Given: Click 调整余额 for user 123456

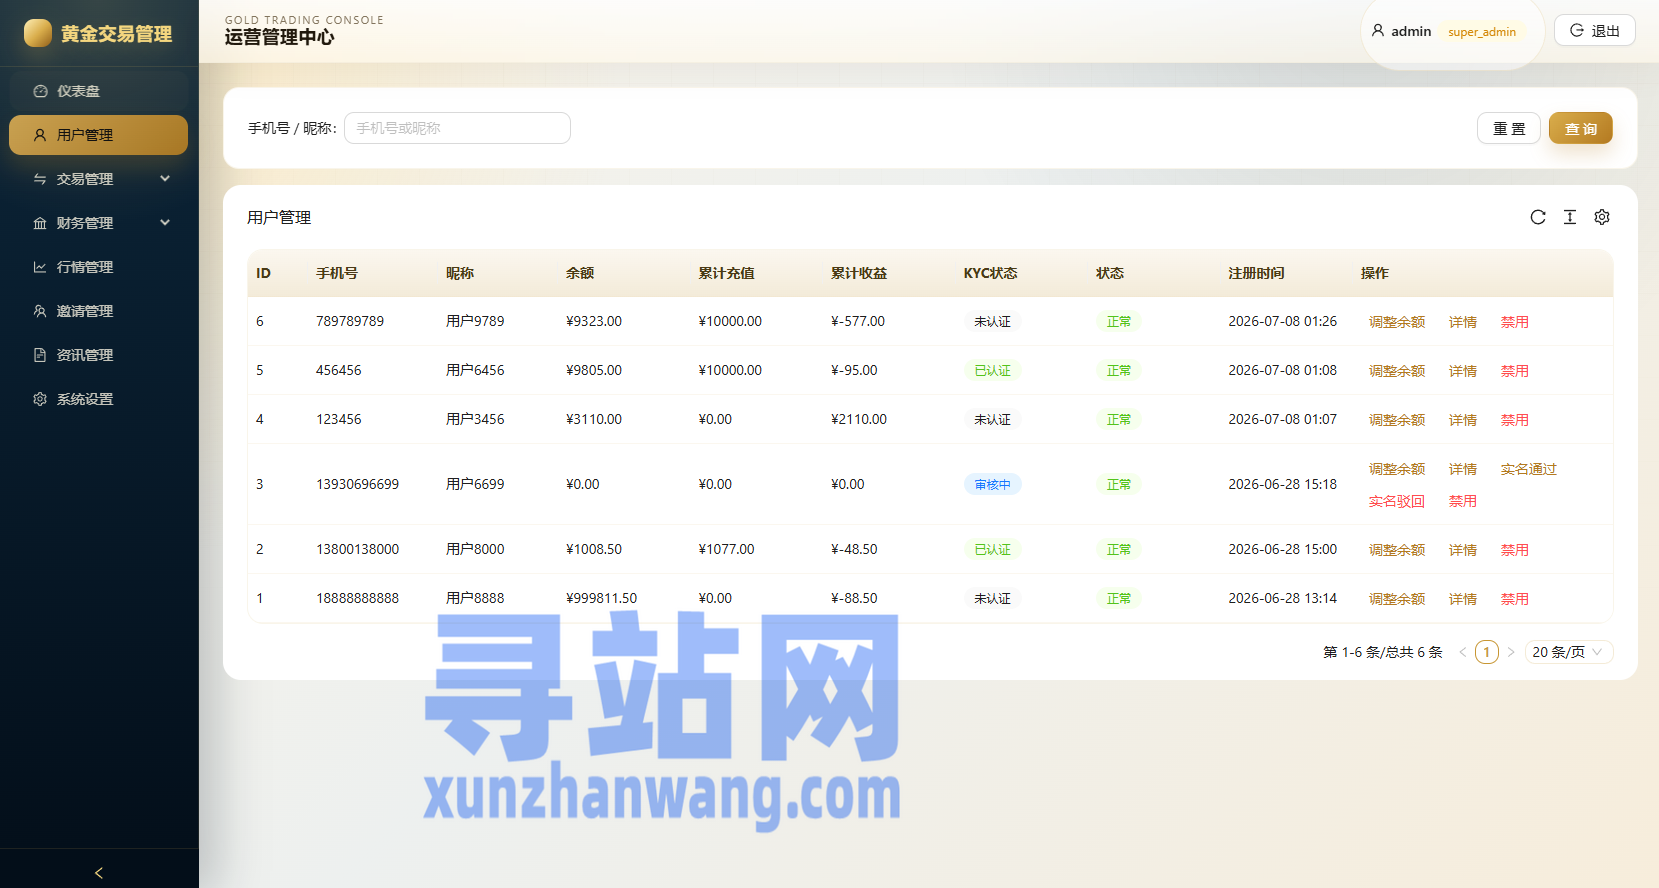Looking at the screenshot, I should coord(1397,420).
